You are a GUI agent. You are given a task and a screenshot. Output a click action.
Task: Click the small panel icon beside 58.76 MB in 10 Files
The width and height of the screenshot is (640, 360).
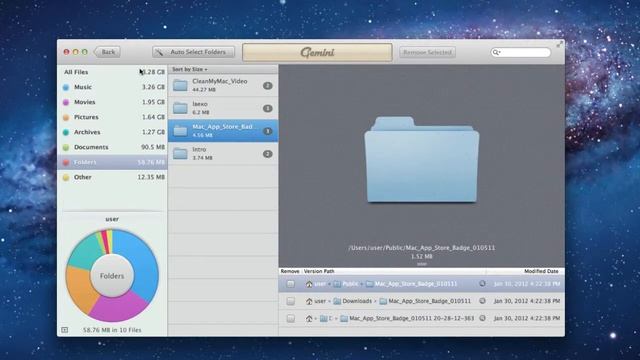point(64,330)
